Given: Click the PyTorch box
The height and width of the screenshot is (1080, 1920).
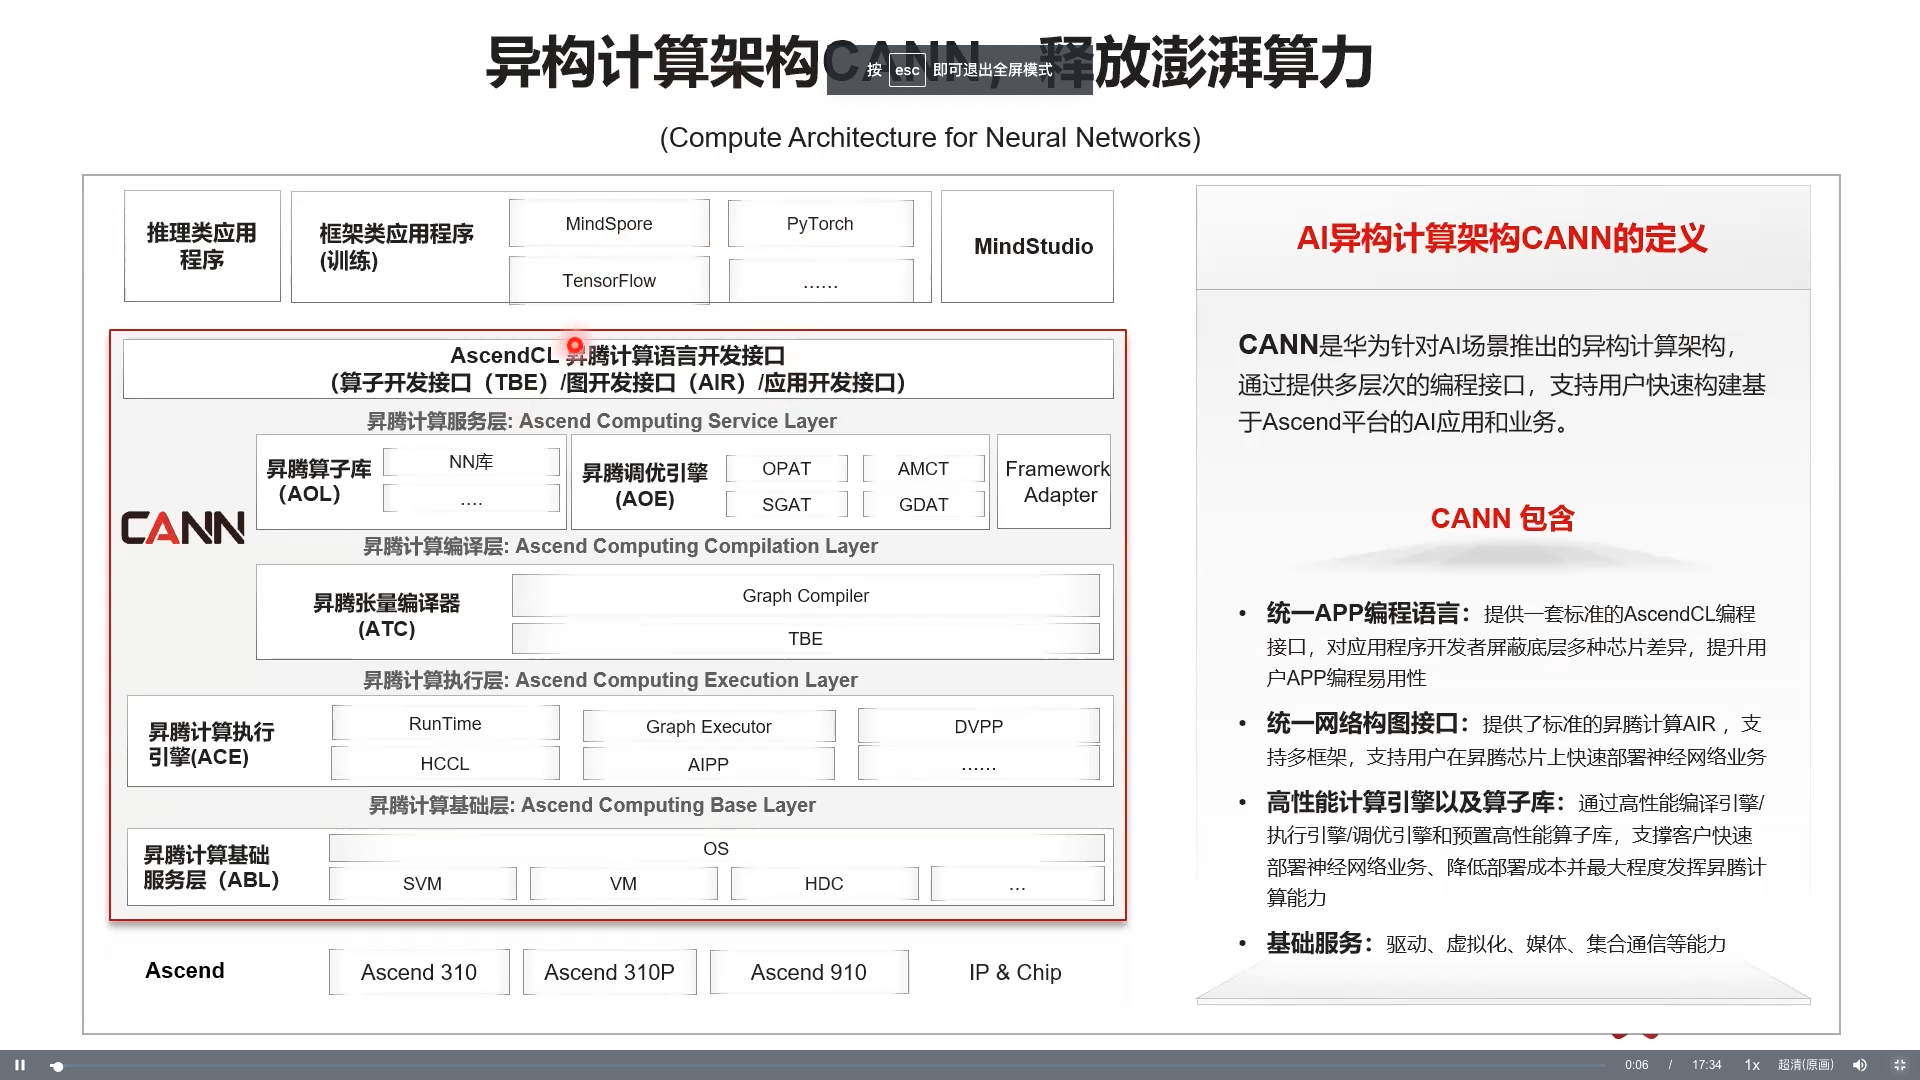Looking at the screenshot, I should 820,224.
